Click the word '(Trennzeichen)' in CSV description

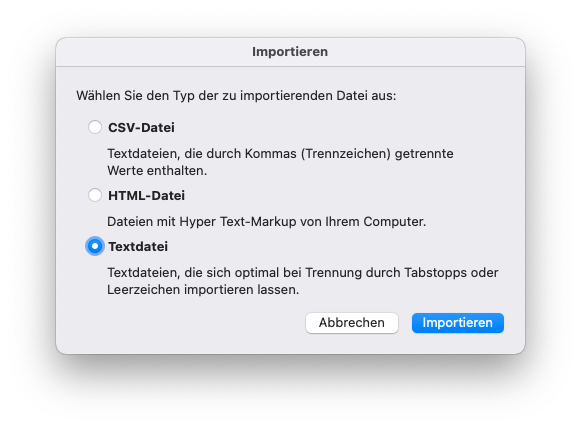pyautogui.click(x=346, y=153)
